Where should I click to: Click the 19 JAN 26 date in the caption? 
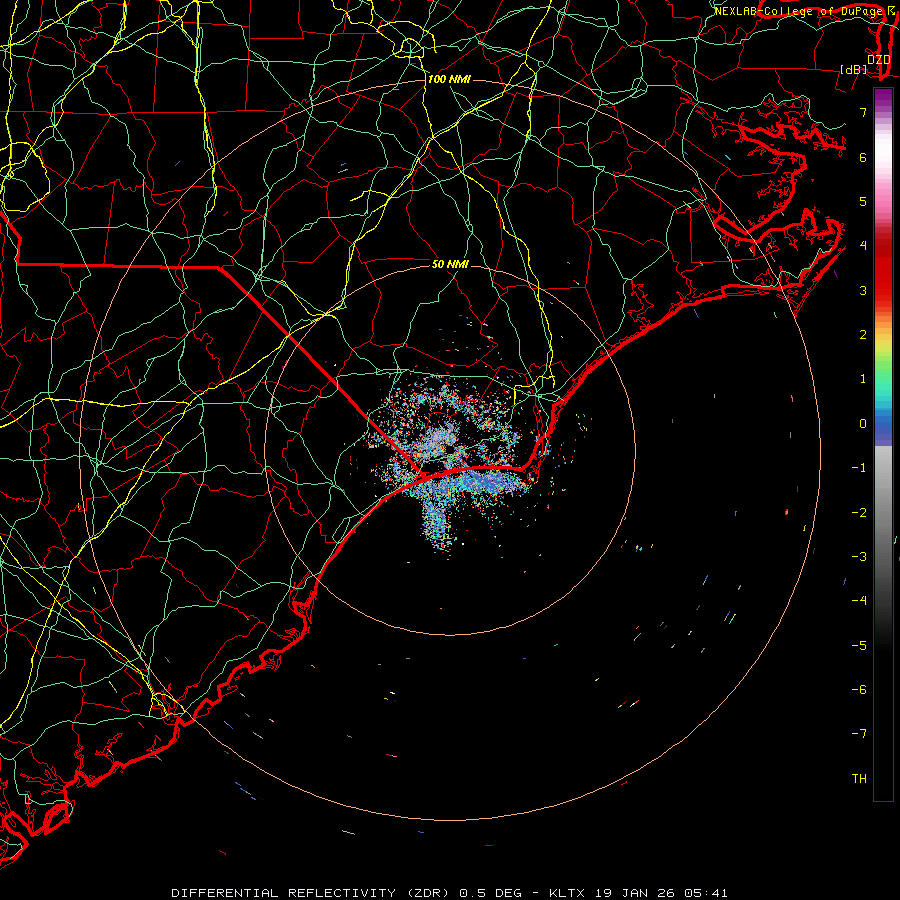(x=634, y=893)
